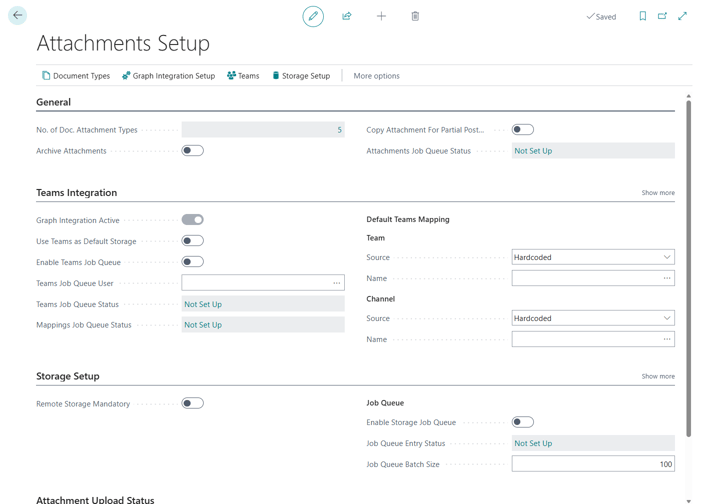Open Graph Integration Setup action
715x504 pixels.
(168, 76)
